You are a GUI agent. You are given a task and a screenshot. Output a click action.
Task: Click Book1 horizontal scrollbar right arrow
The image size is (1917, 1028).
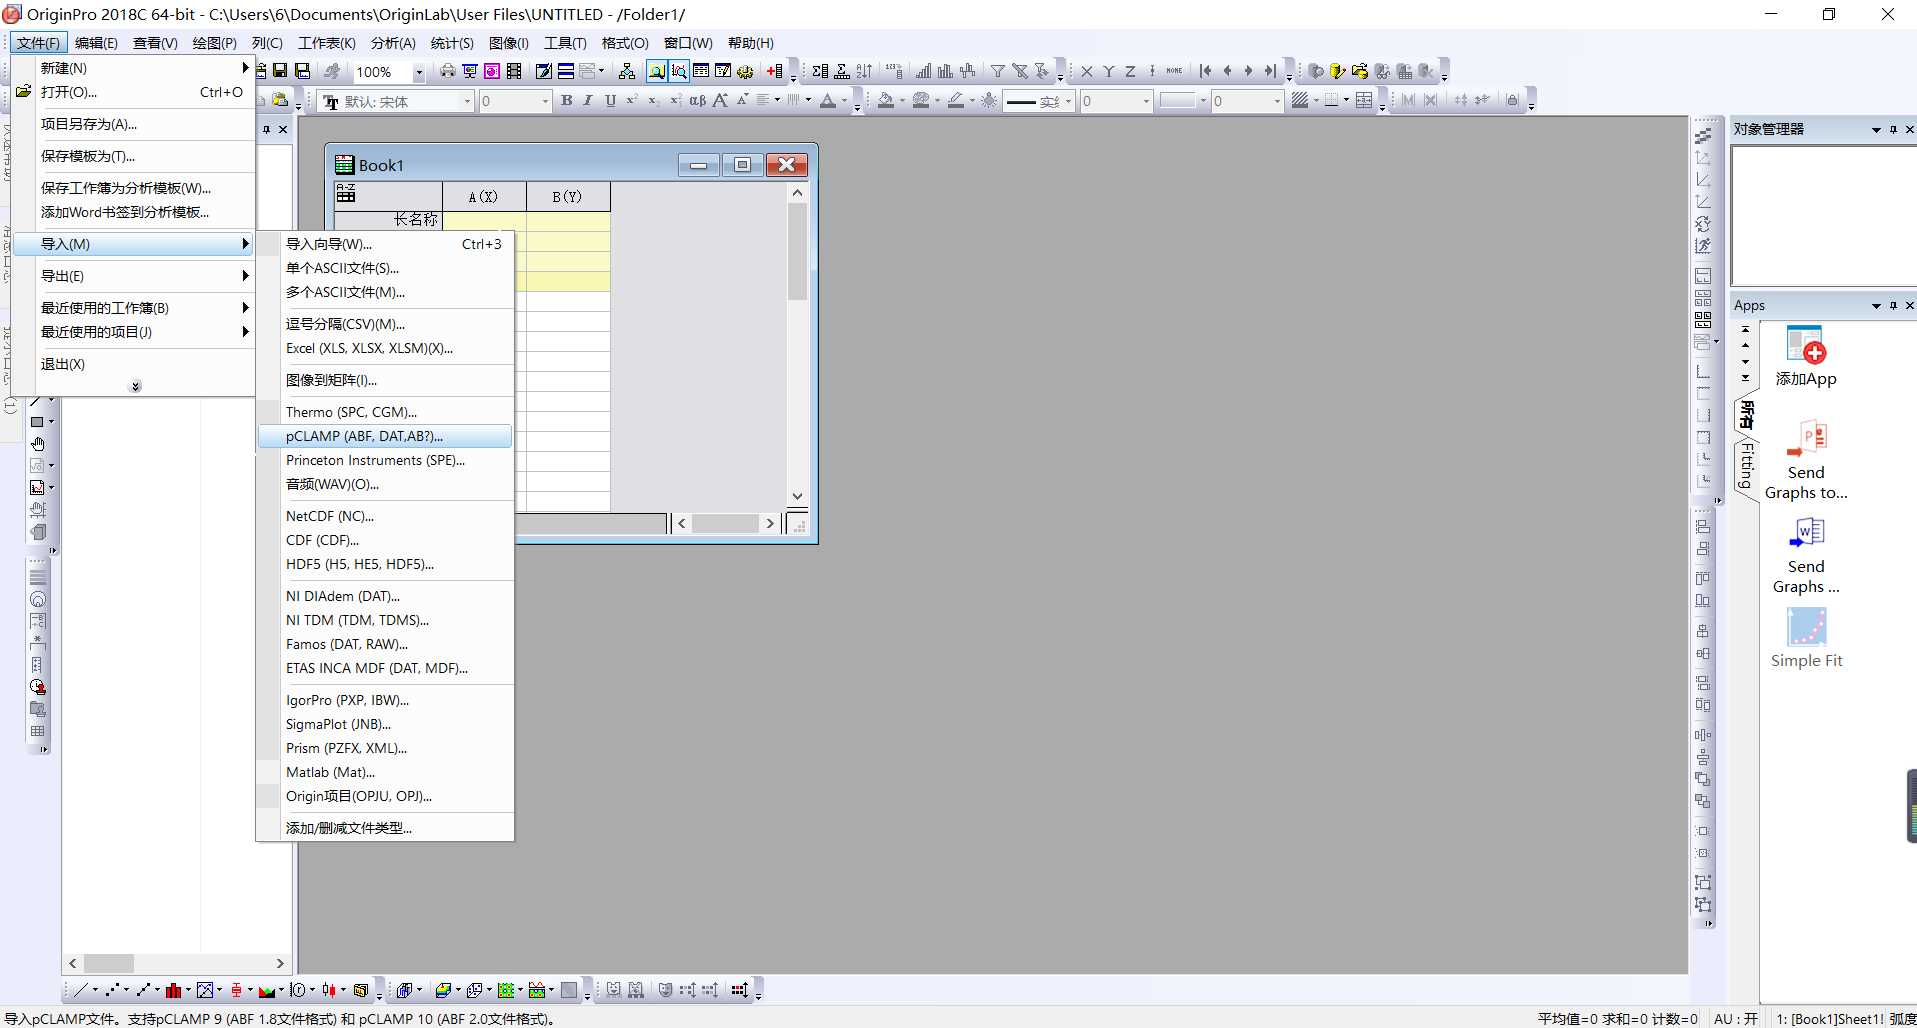(x=770, y=523)
